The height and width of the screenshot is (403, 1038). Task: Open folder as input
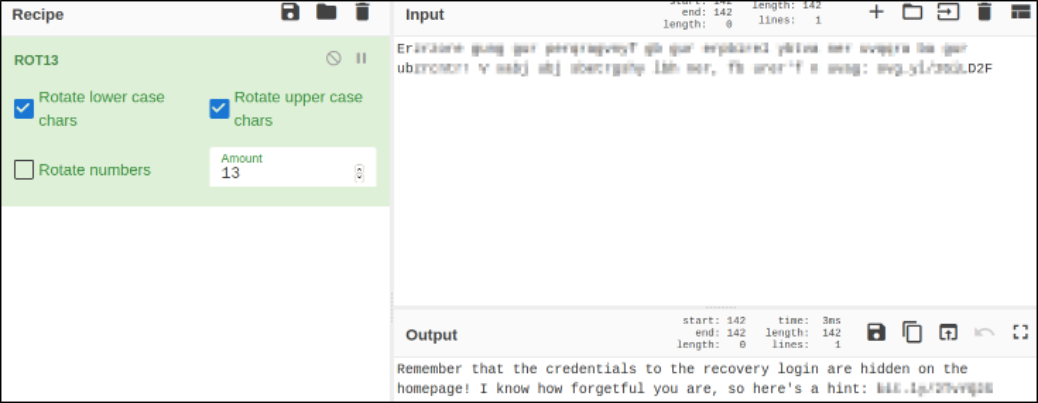[912, 12]
